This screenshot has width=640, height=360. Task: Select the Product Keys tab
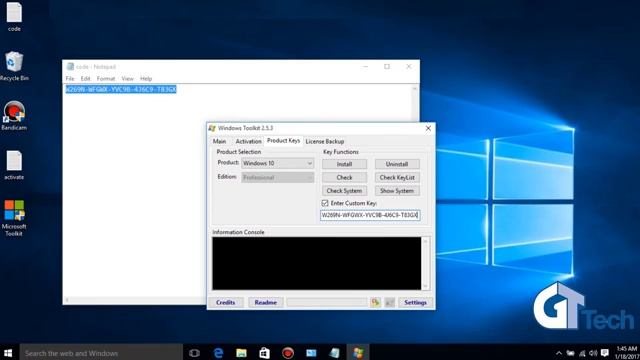283,140
